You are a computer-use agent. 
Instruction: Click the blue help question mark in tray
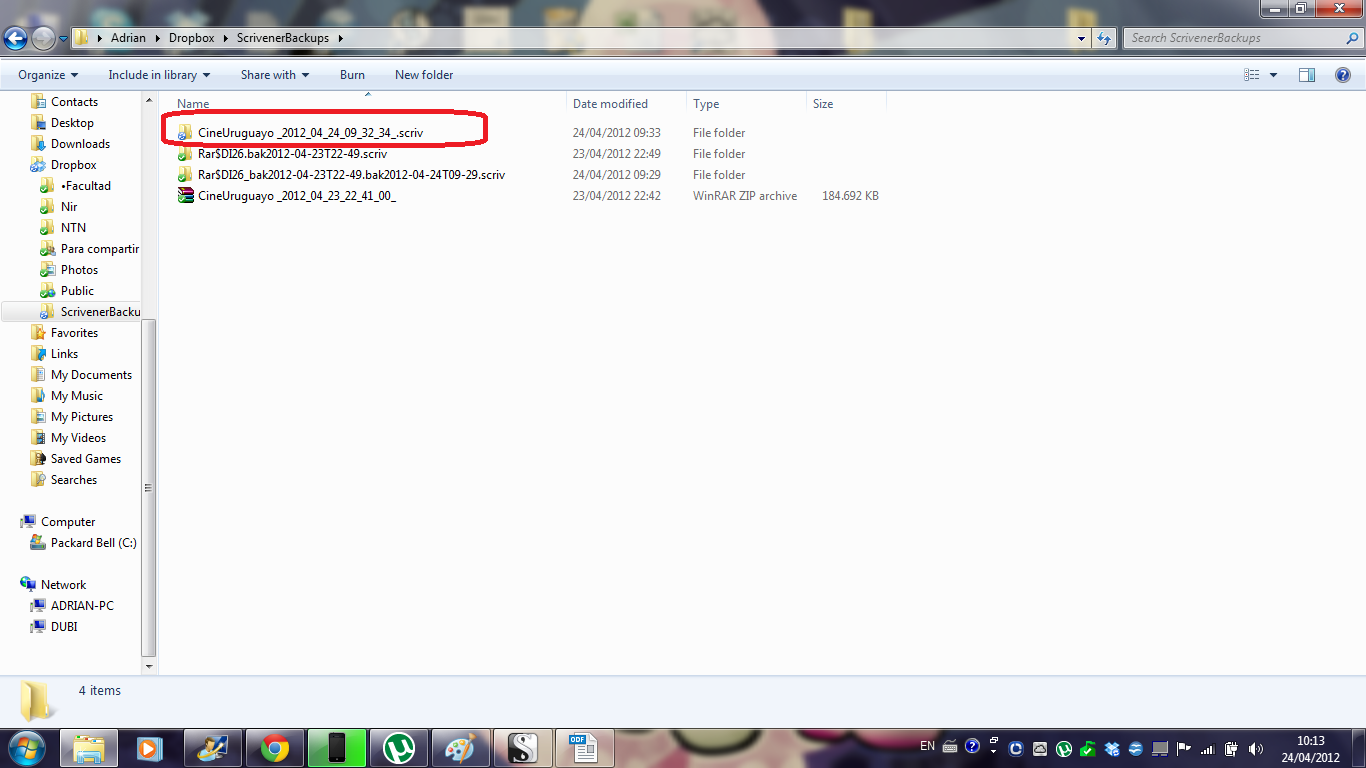tap(972, 746)
